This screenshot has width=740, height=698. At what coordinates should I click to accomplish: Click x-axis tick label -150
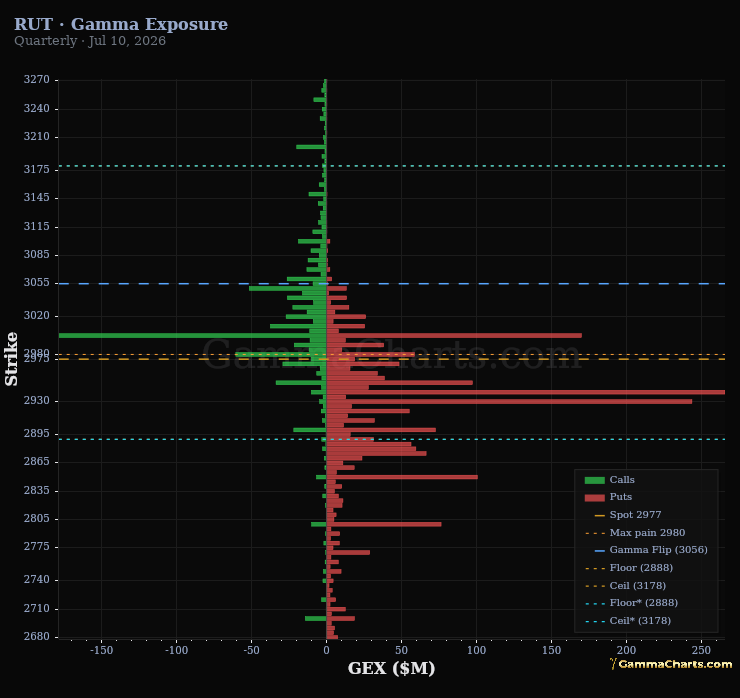click(101, 650)
